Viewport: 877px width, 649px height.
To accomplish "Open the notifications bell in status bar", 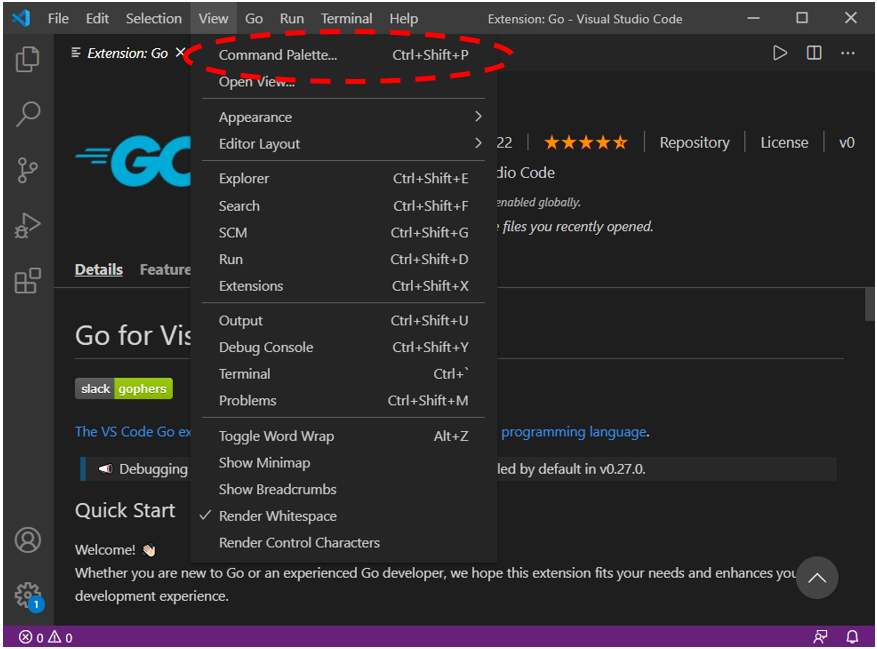I will 852,637.
